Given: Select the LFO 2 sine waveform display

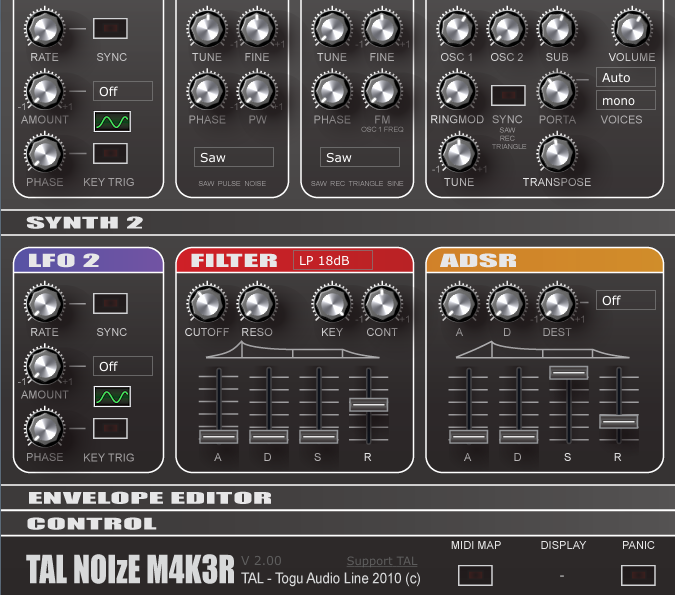Looking at the screenshot, I should (112, 397).
